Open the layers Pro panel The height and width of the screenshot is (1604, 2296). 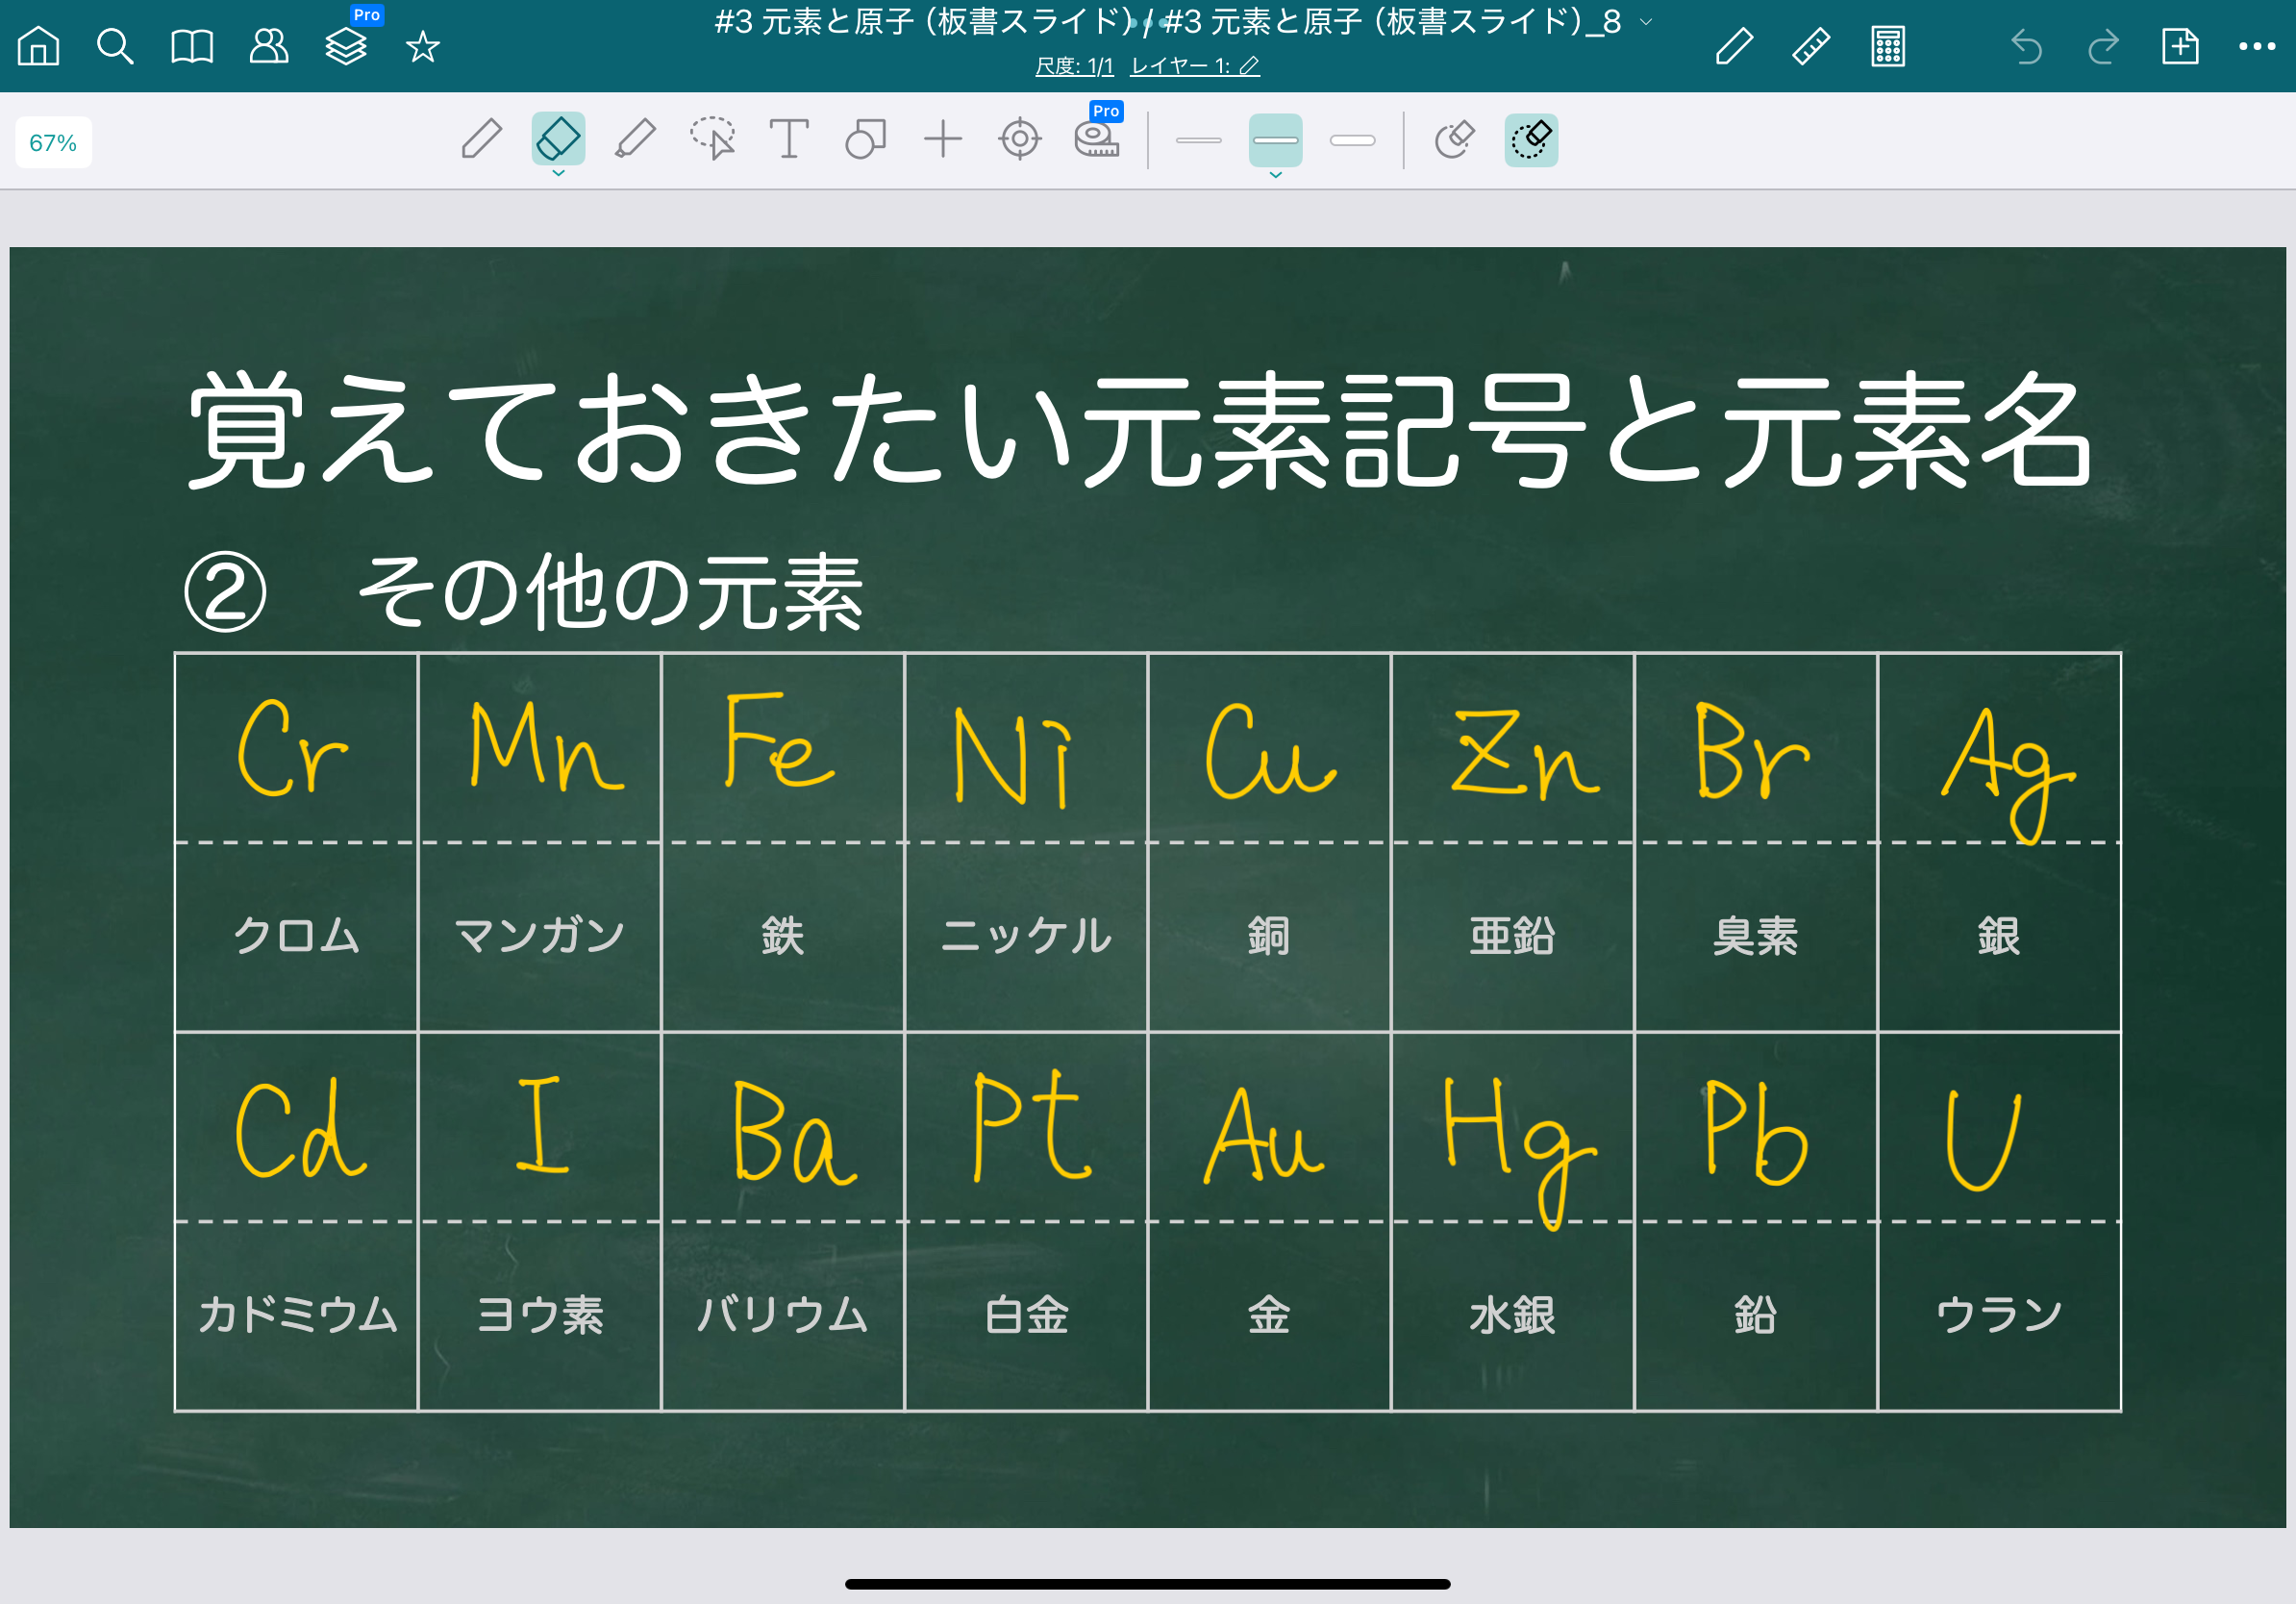(x=346, y=46)
